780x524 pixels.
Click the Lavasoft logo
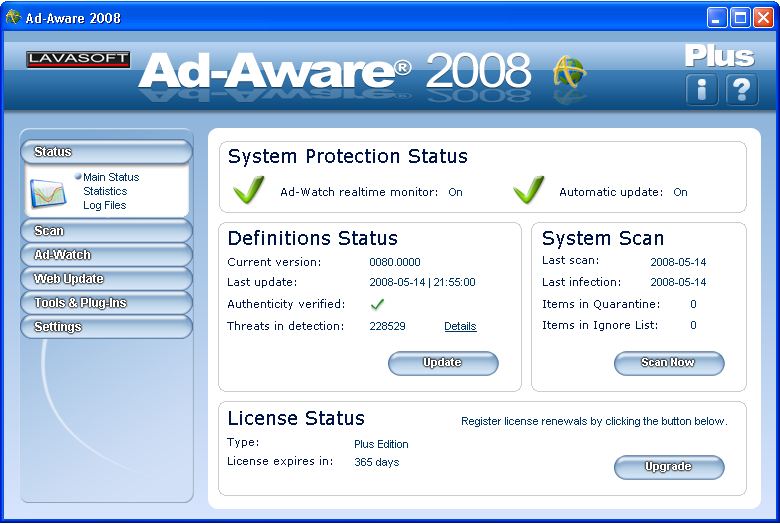click(78, 59)
